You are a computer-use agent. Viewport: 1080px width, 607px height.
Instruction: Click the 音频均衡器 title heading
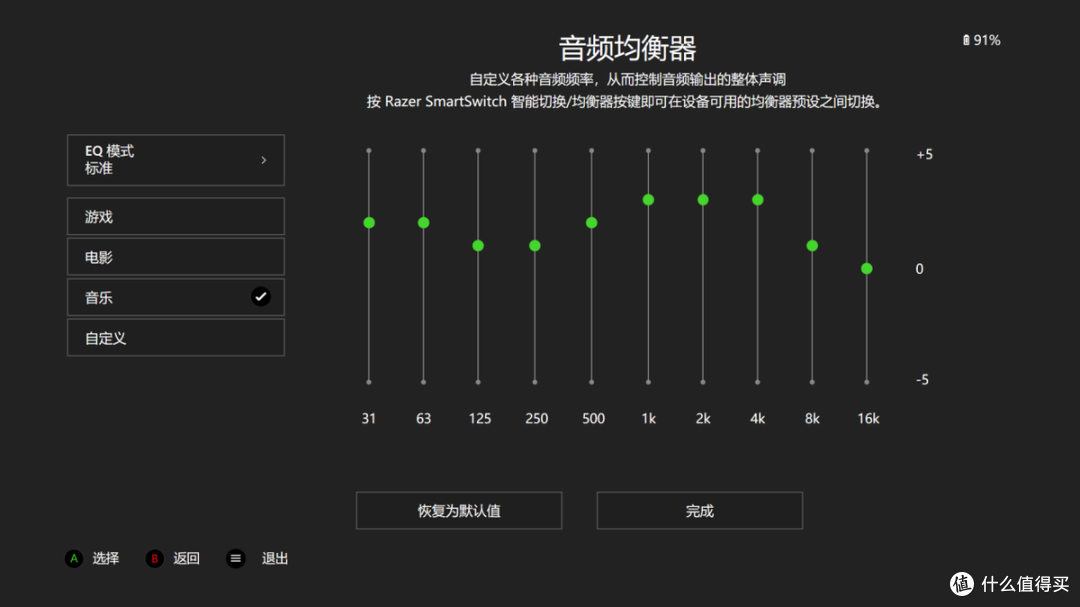[x=626, y=48]
